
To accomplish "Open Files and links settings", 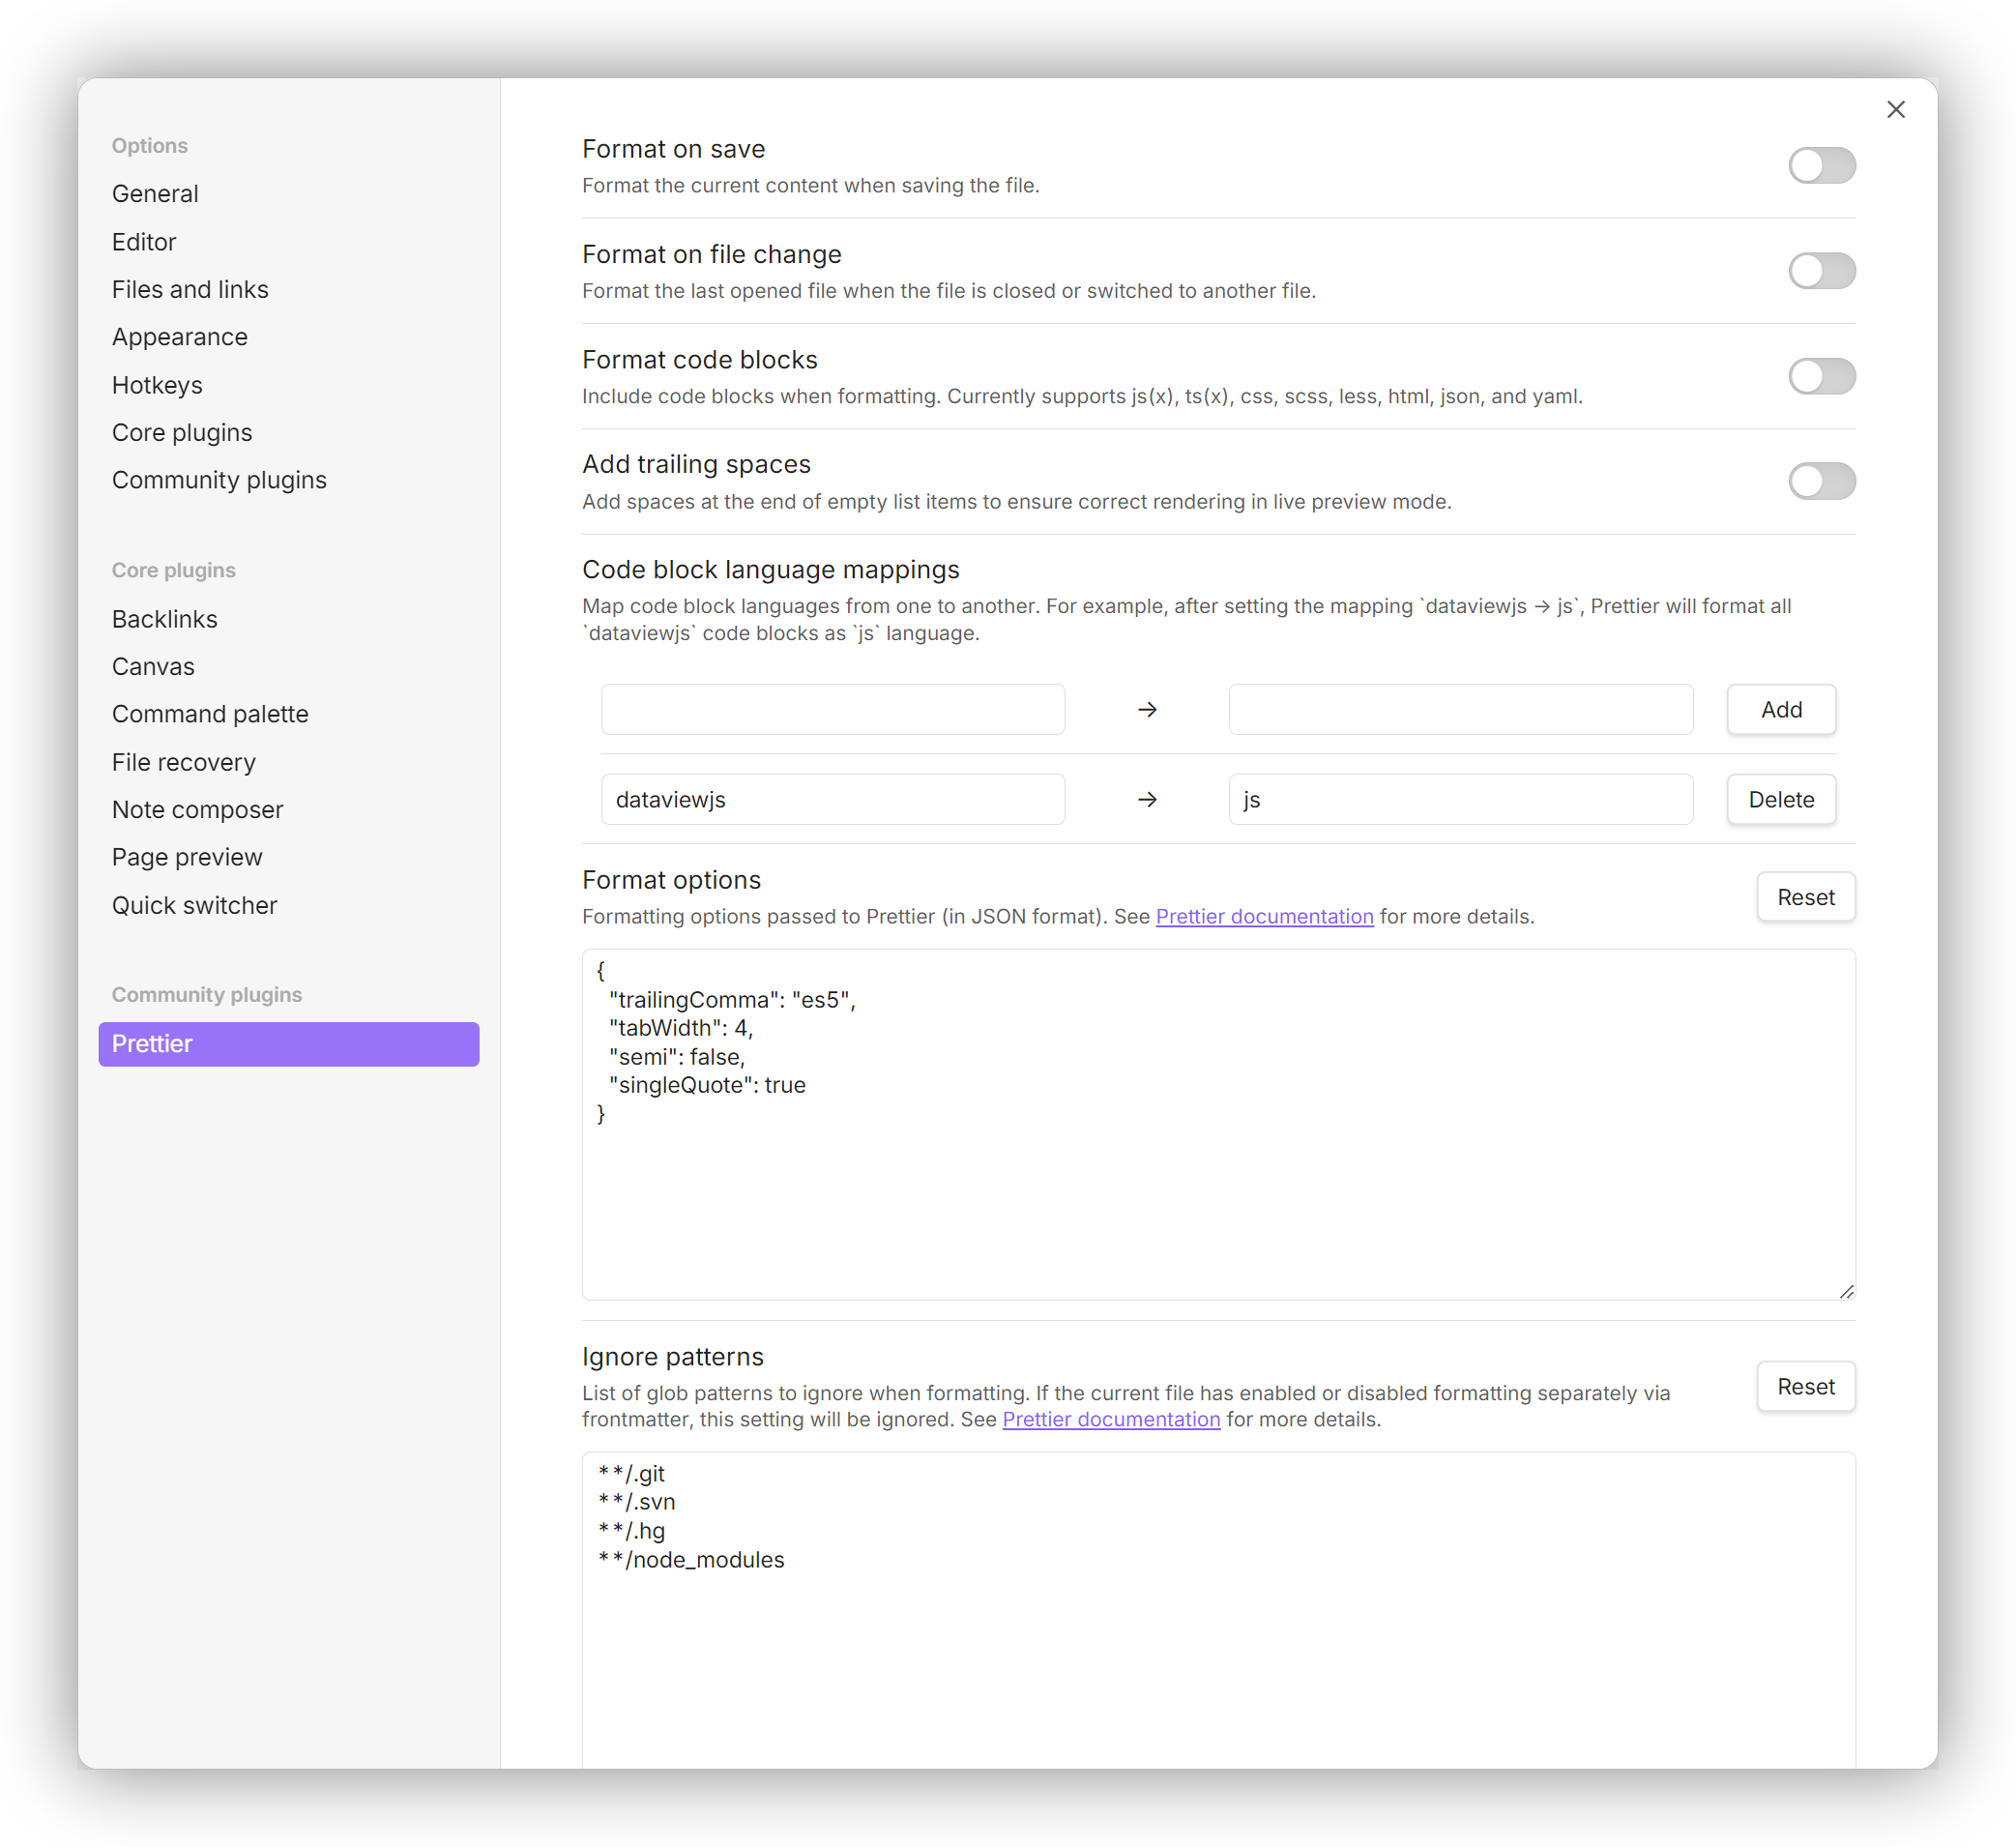I will click(190, 288).
